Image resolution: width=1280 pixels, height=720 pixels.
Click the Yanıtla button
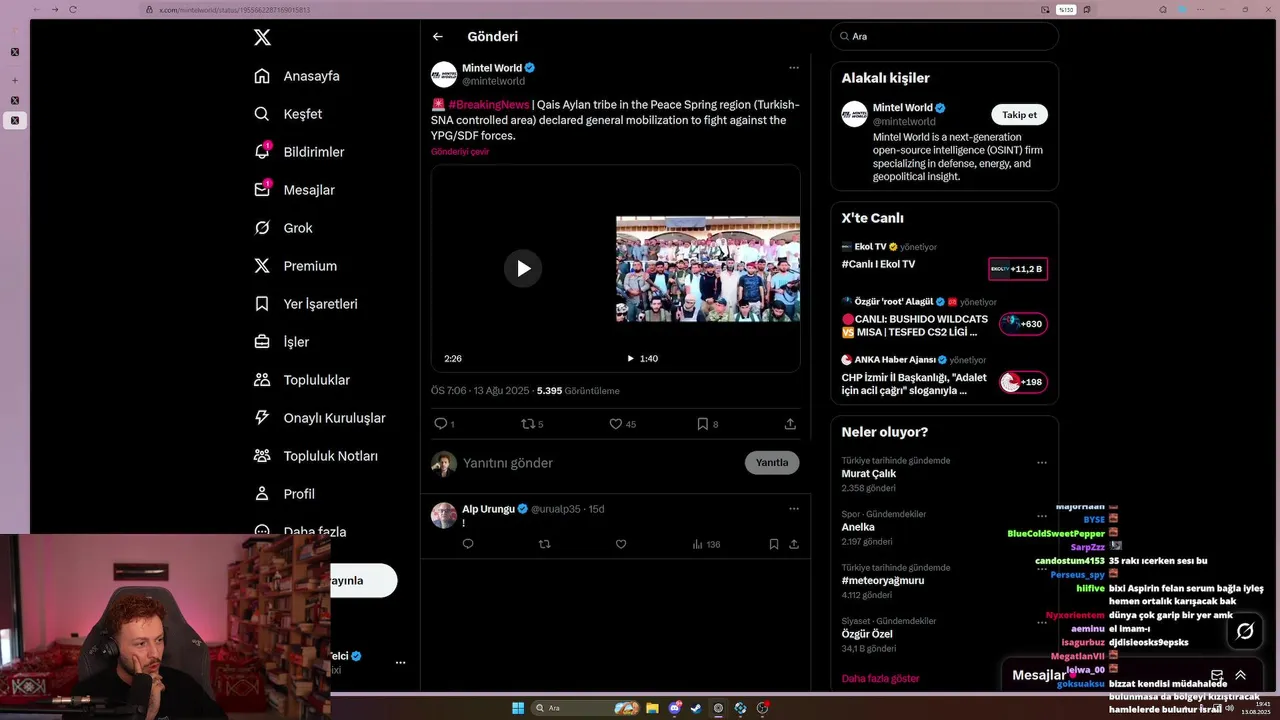[772, 463]
